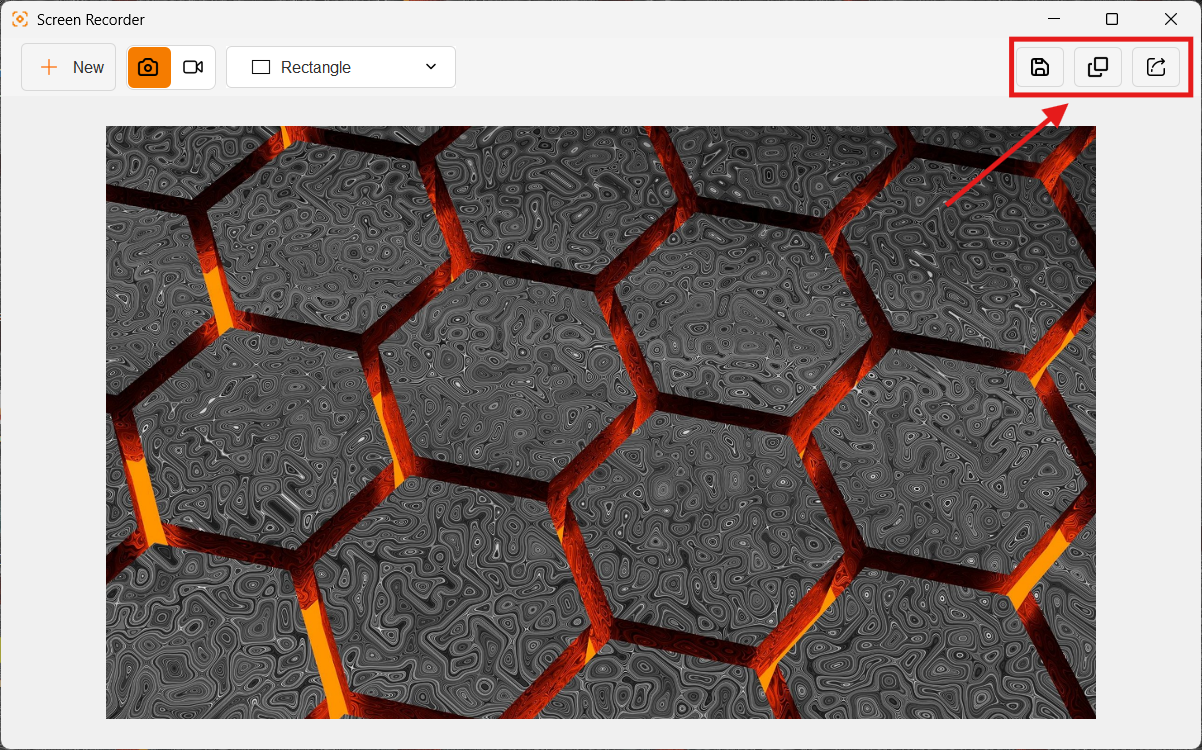Maximize the Screen Recorder window

(1112, 19)
